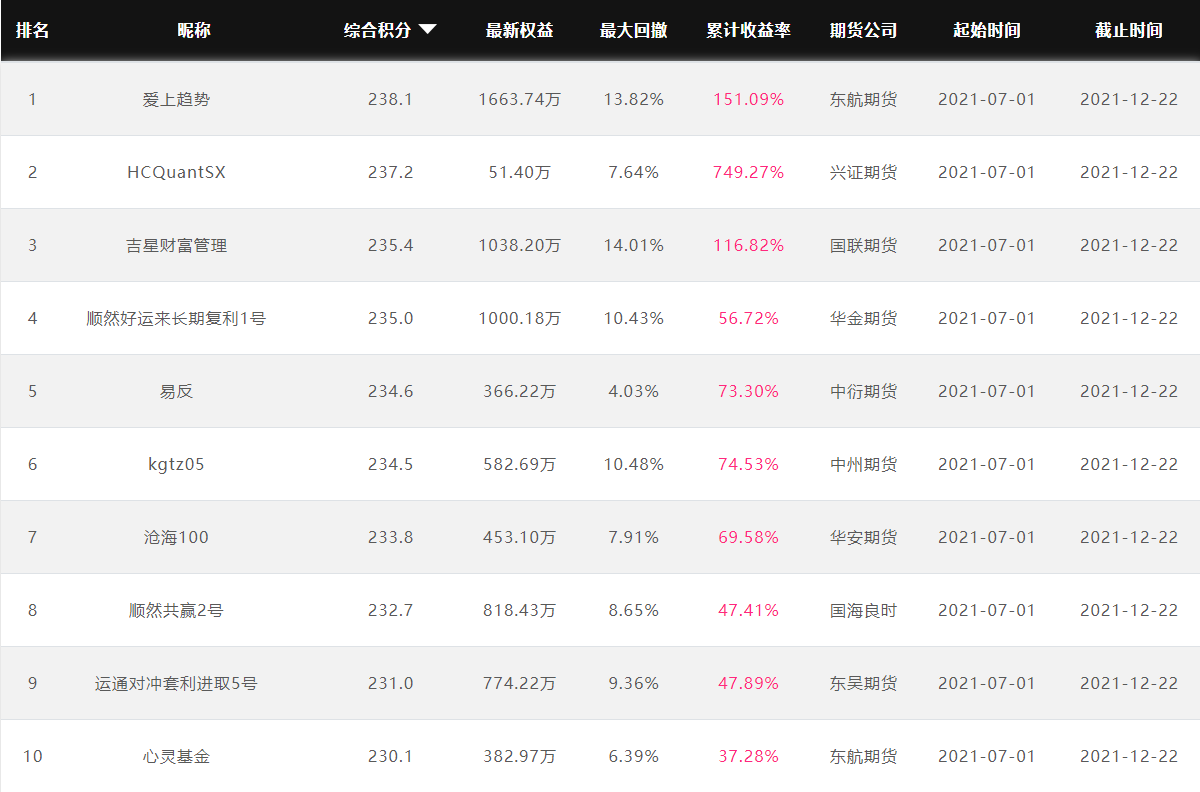Open the 吉星财富管理 nickname entry

click(176, 245)
